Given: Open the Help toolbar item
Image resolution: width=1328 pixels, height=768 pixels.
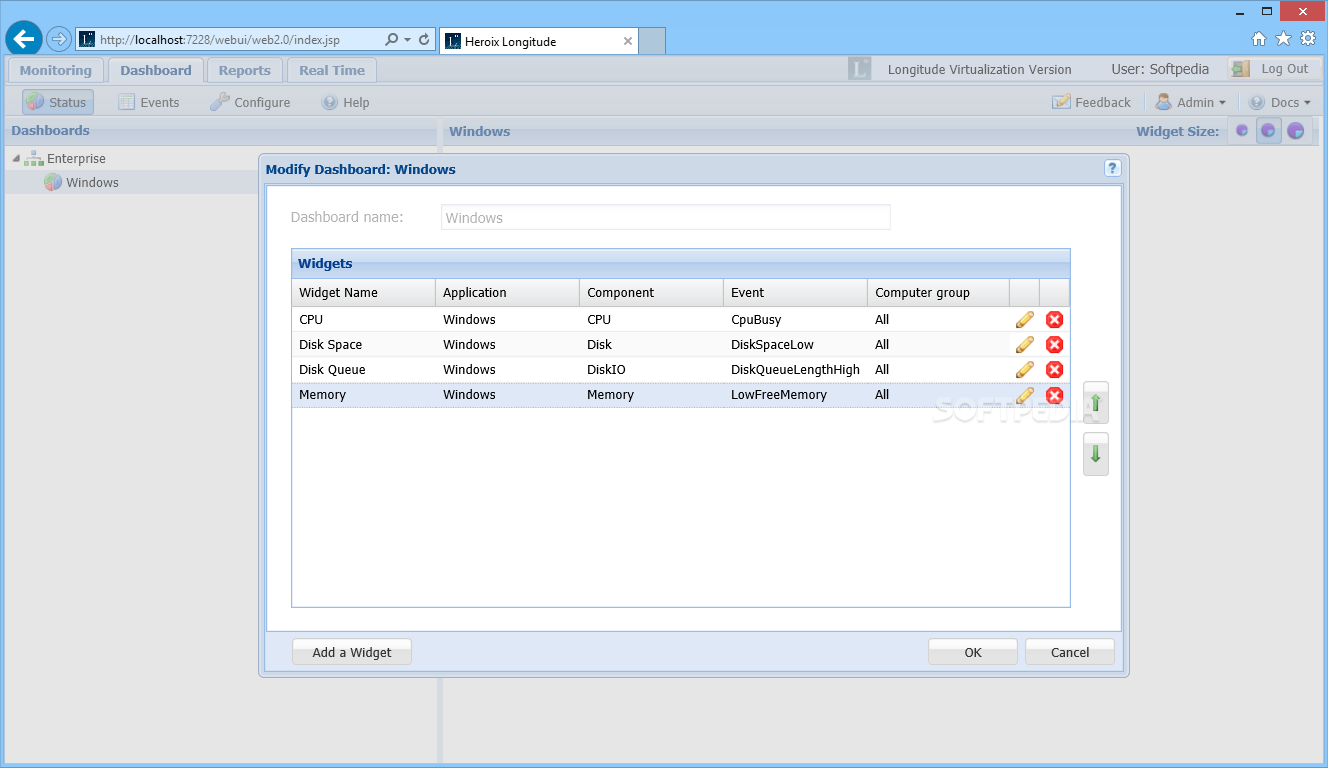Looking at the screenshot, I should coord(345,102).
